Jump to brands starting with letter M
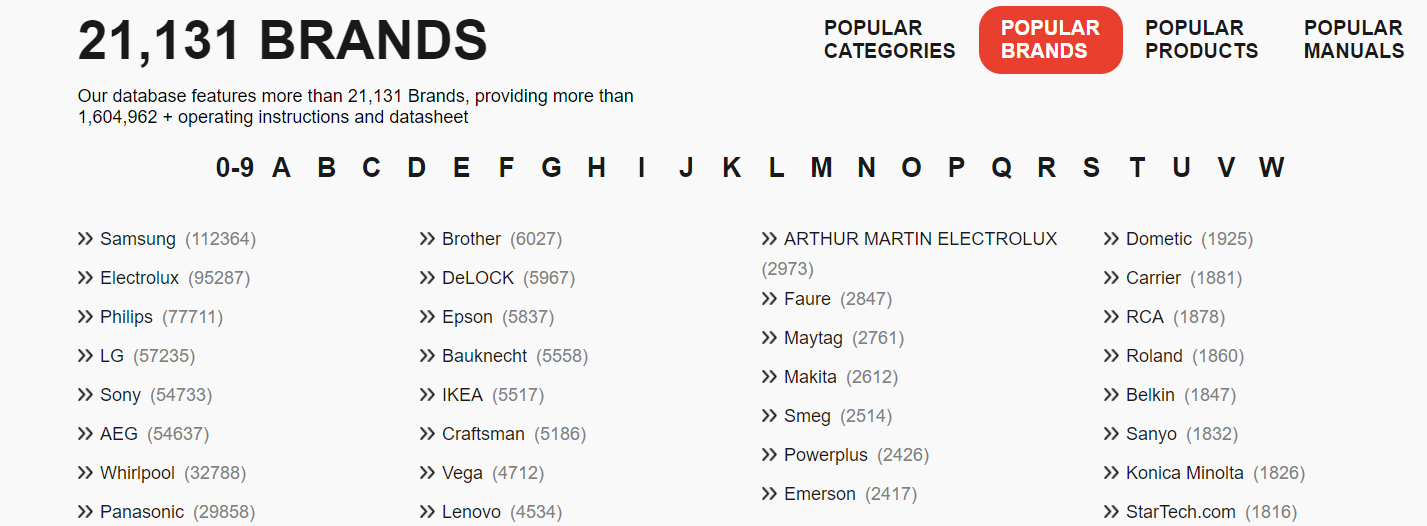1427x526 pixels. pyautogui.click(x=821, y=168)
